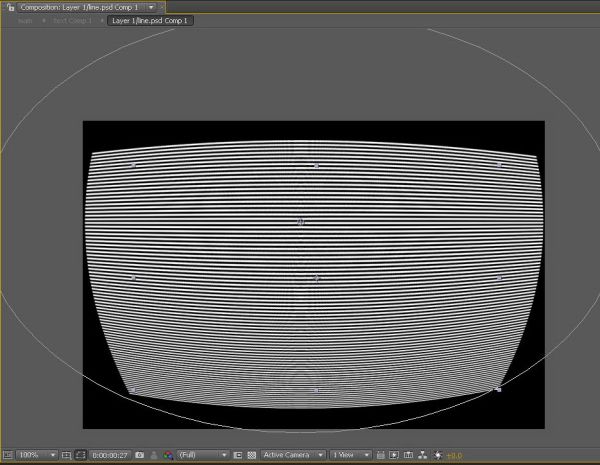Screen dimensions: 600x465
Task: Open the 100% magnification dropdown
Action: click(37, 455)
